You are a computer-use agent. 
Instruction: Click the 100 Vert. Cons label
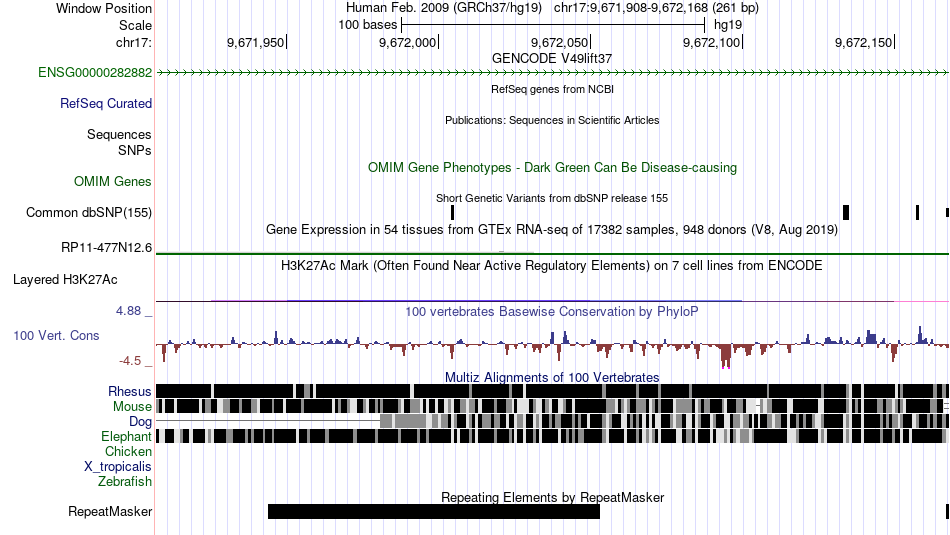click(x=56, y=336)
